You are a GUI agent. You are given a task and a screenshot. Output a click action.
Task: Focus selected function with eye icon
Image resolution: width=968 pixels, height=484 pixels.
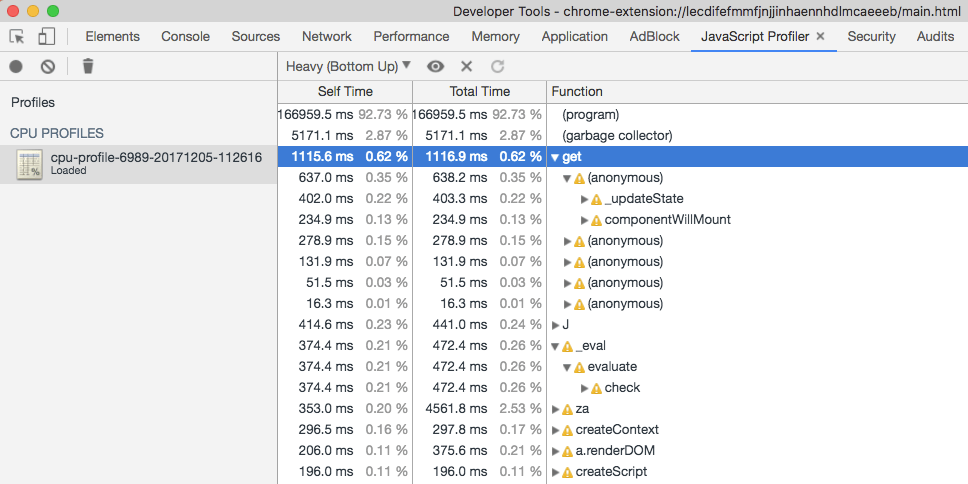click(x=435, y=66)
